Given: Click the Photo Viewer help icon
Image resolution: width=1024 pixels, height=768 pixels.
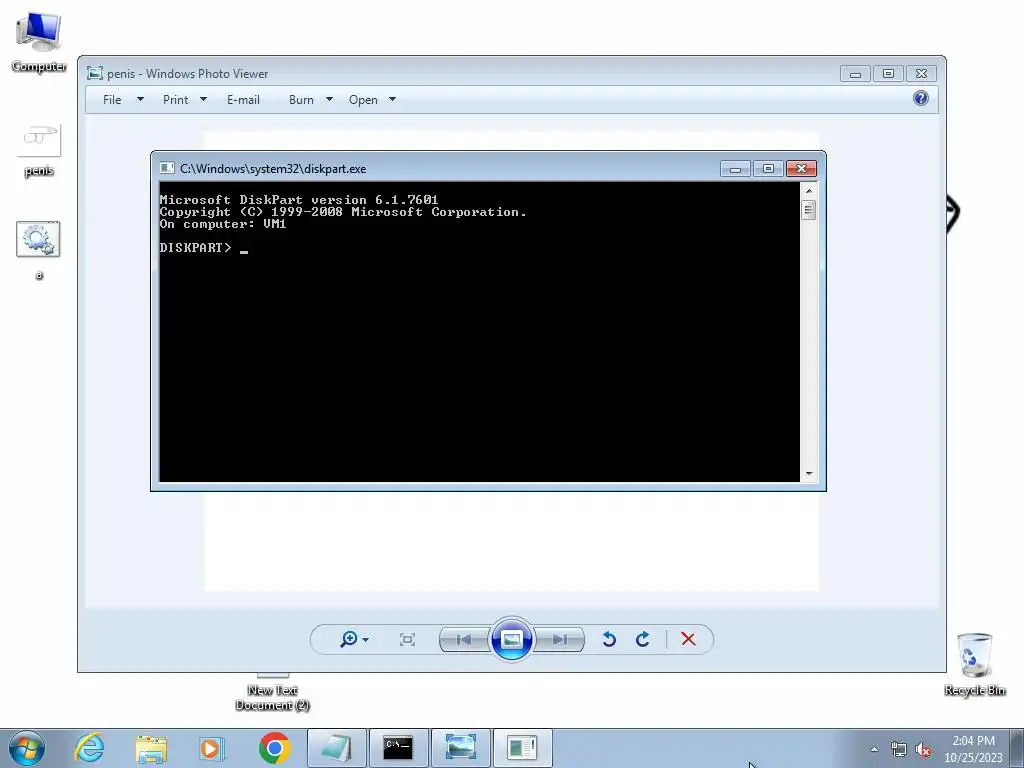Looking at the screenshot, I should (921, 99).
